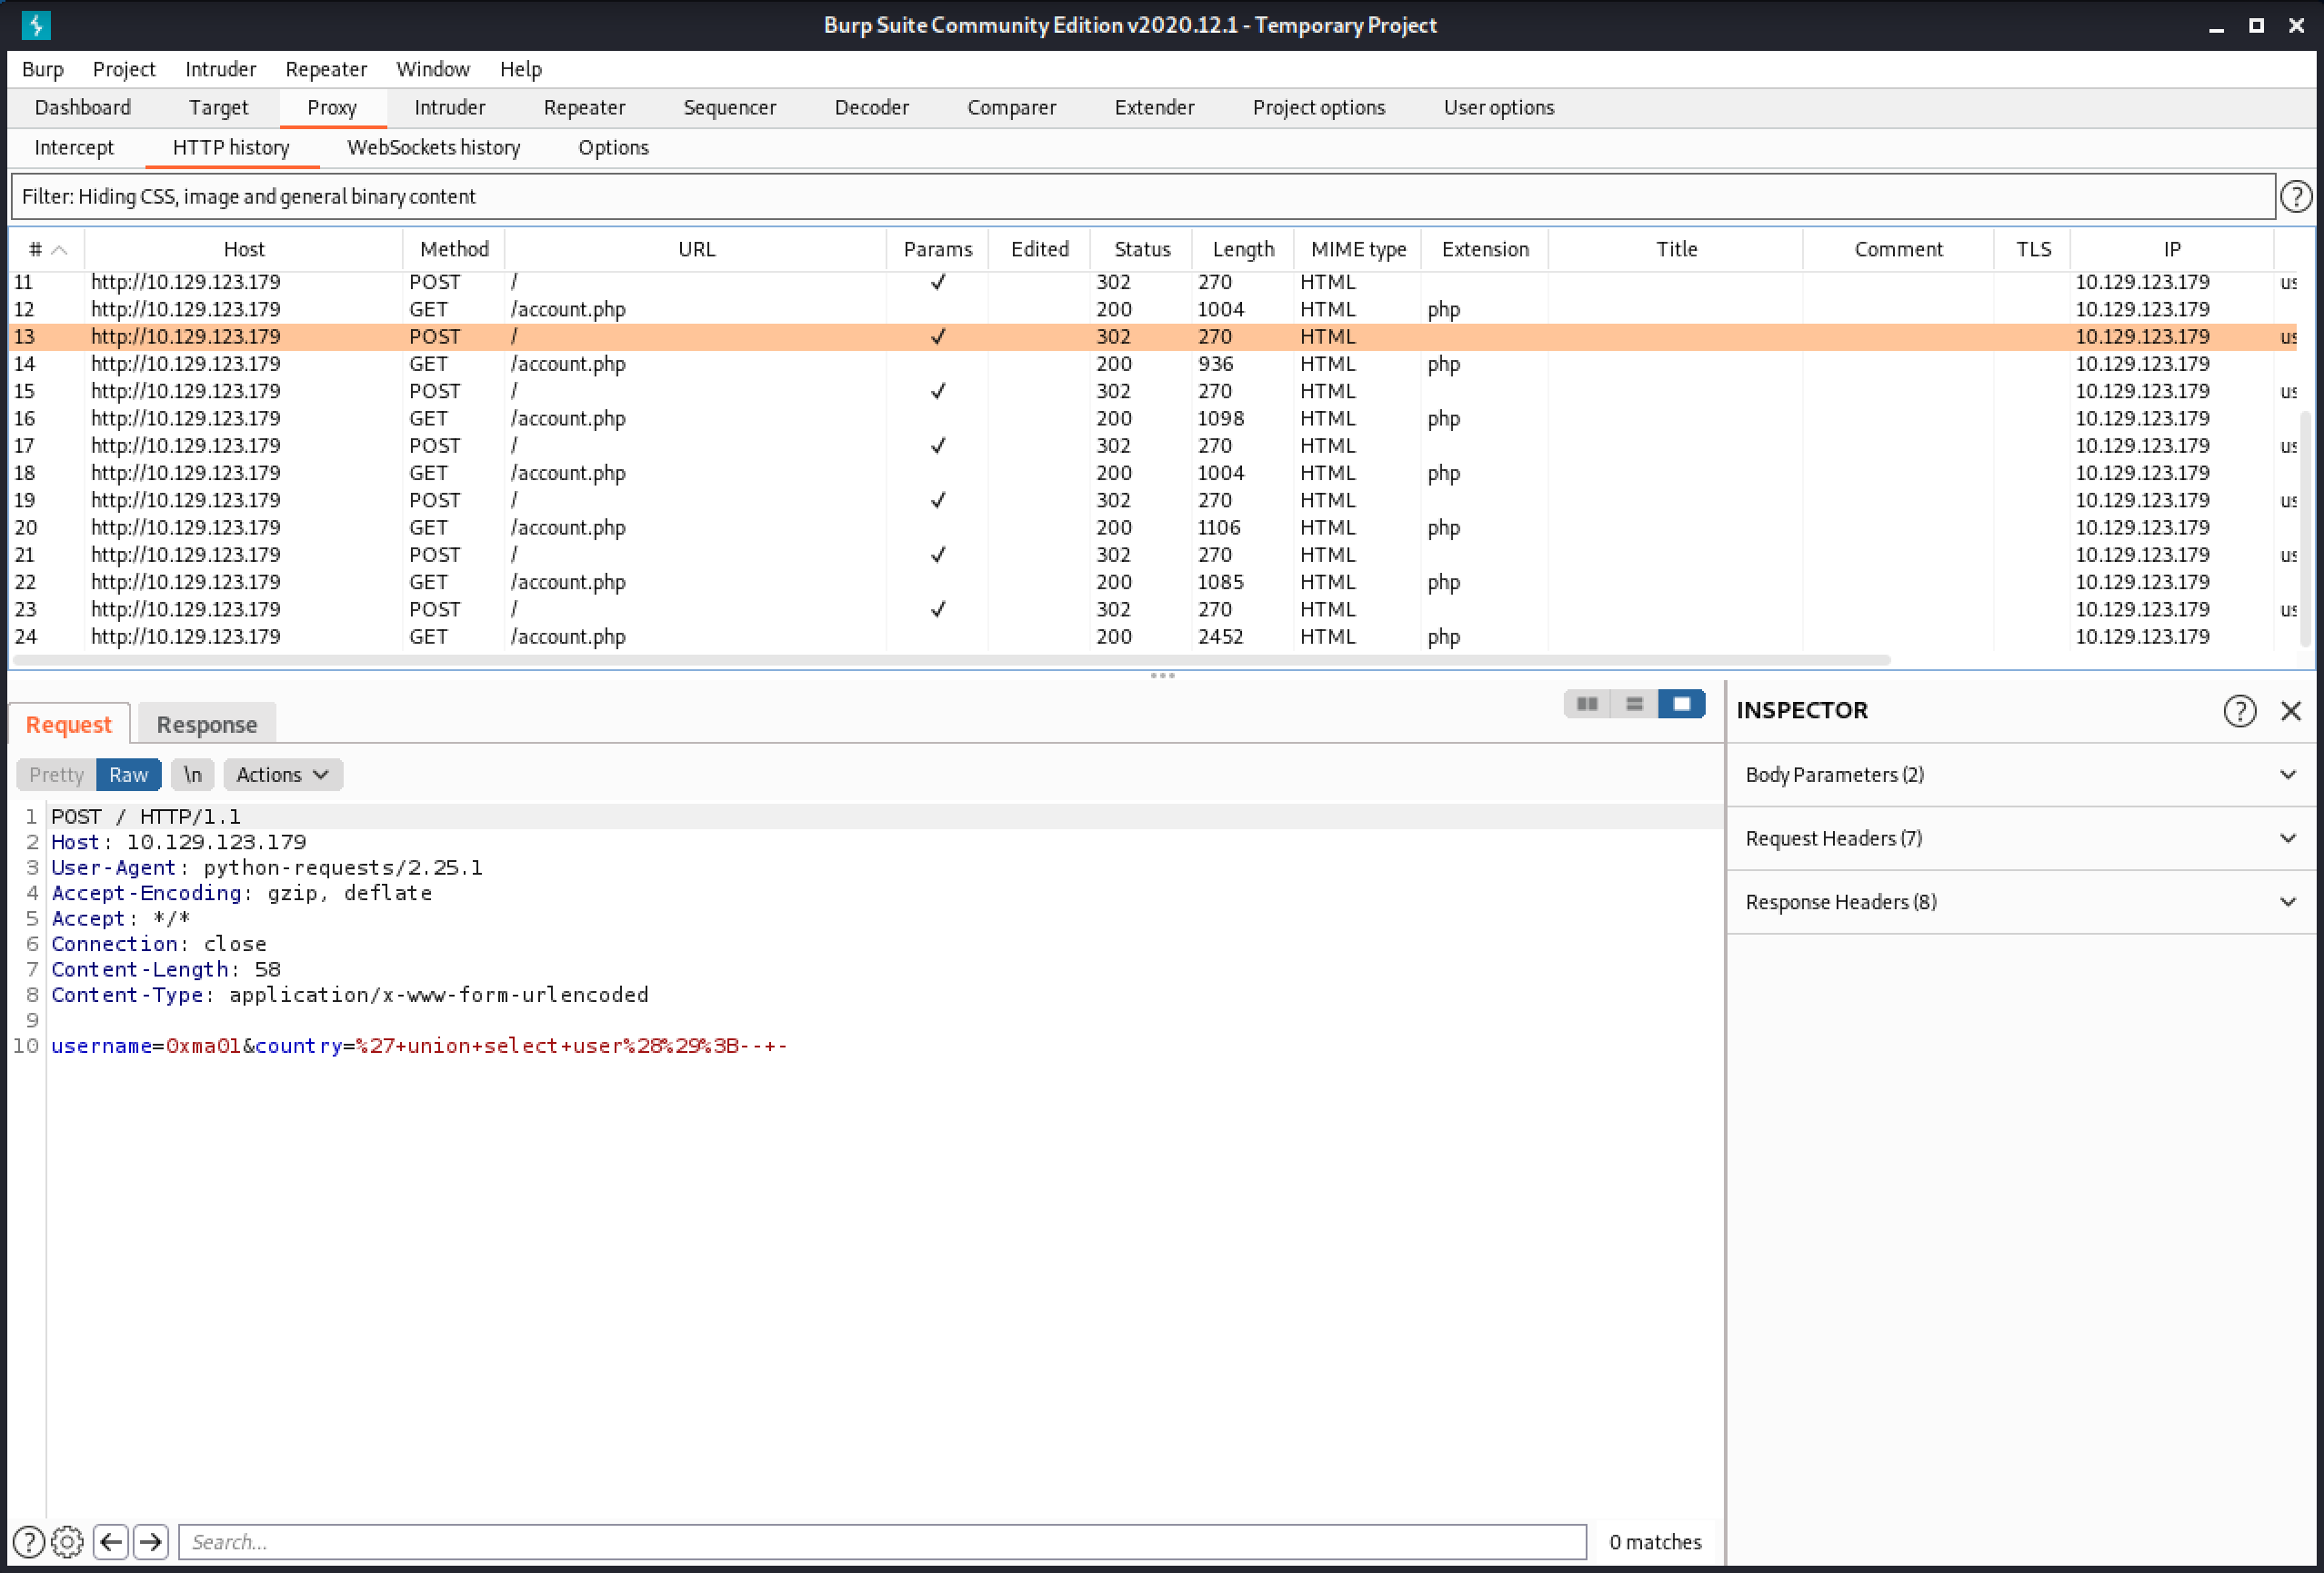
Task: Expand Response Headers (8) section
Action: click(2020, 902)
